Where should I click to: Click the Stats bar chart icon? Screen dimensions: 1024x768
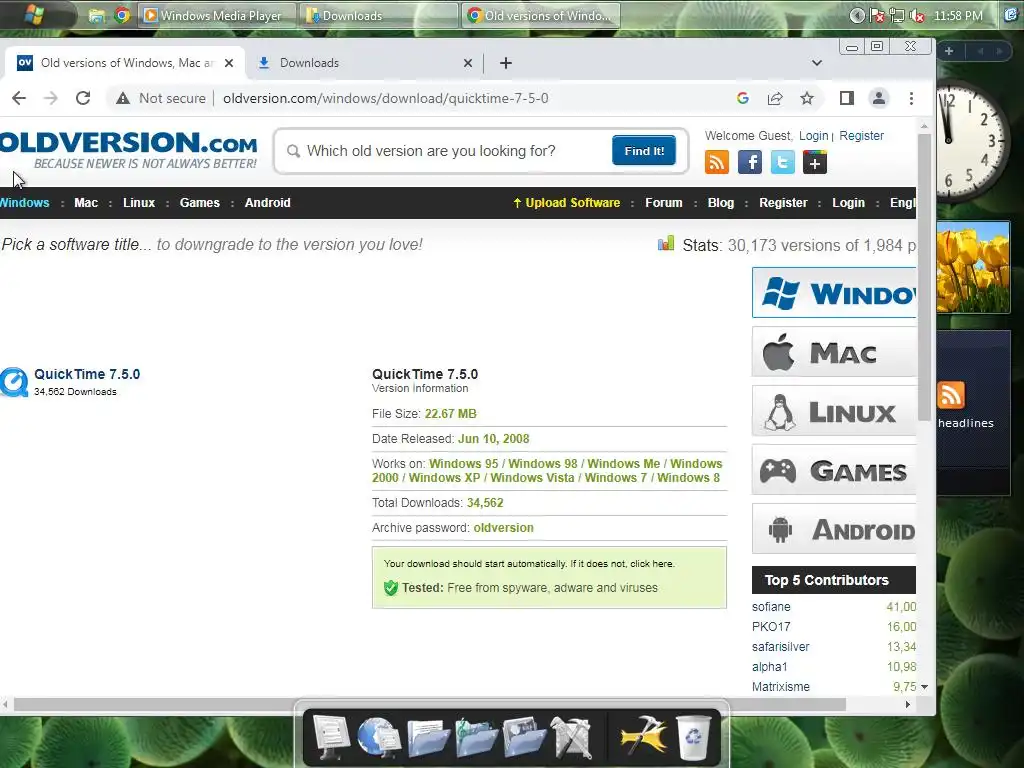665,244
